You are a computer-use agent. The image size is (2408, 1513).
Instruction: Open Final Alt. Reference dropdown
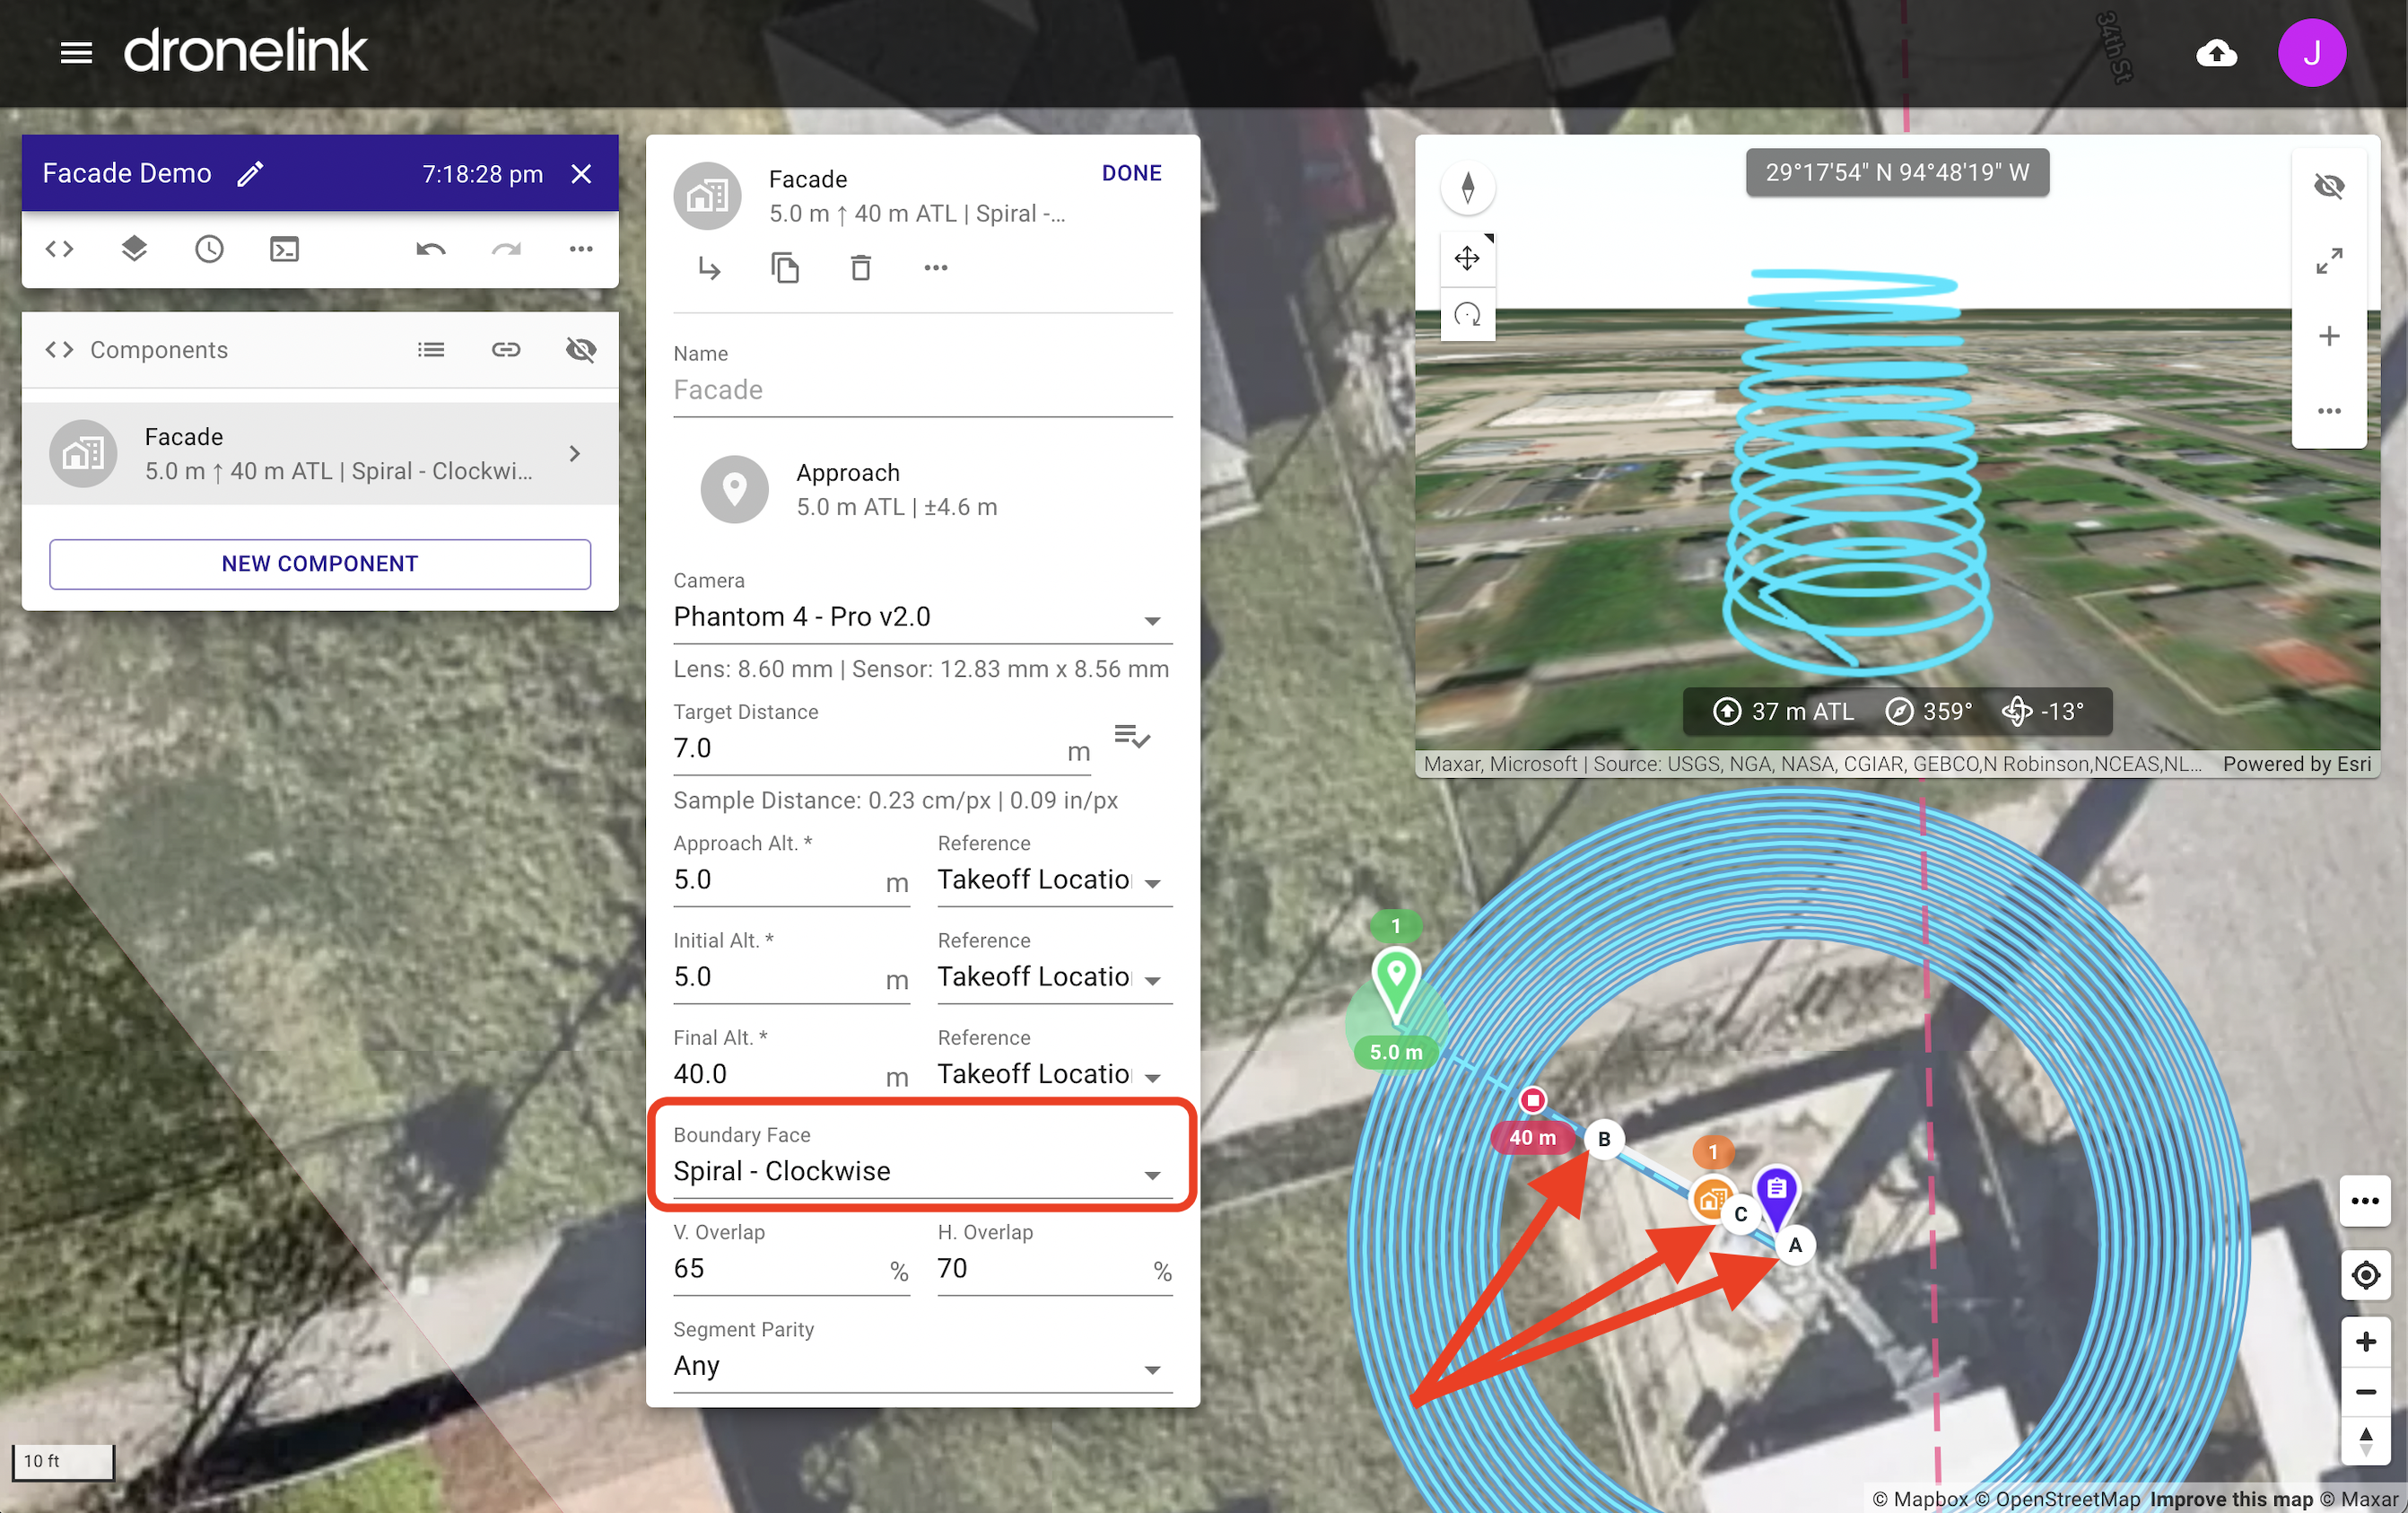click(x=1054, y=1075)
